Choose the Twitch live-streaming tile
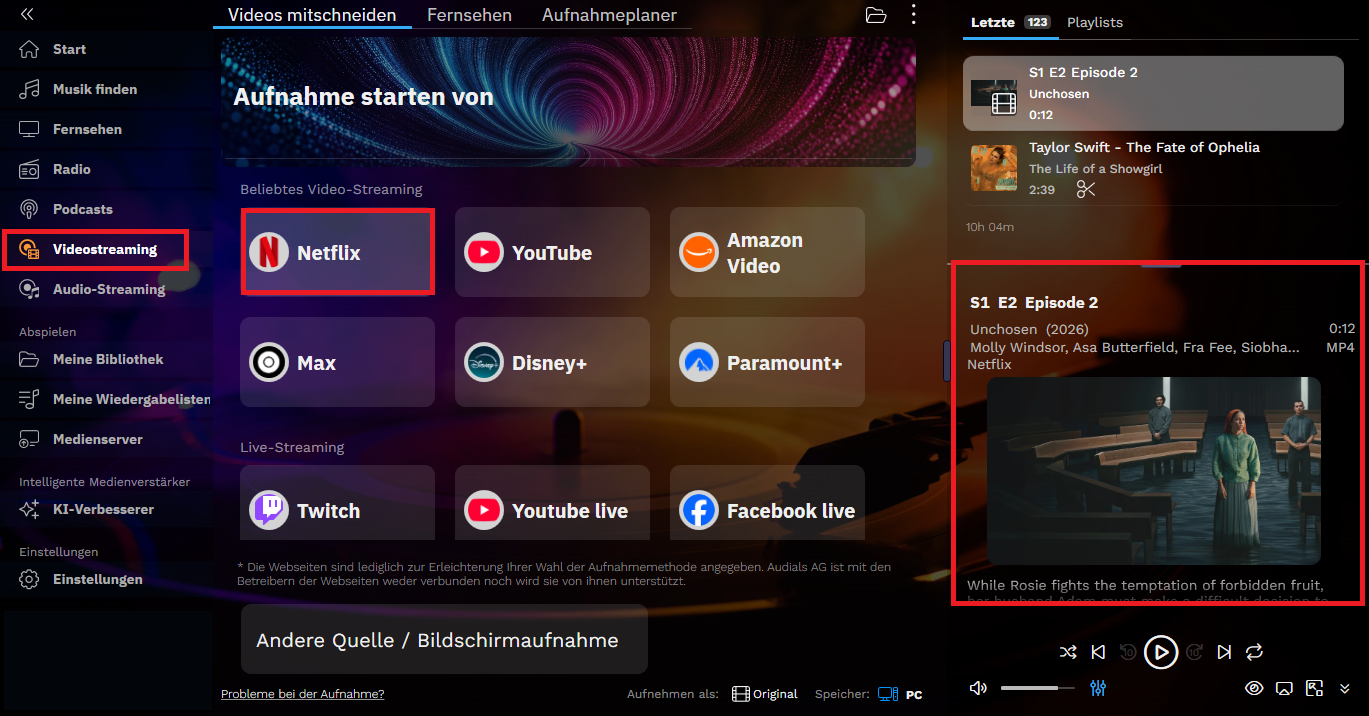The image size is (1369, 716). coord(337,503)
